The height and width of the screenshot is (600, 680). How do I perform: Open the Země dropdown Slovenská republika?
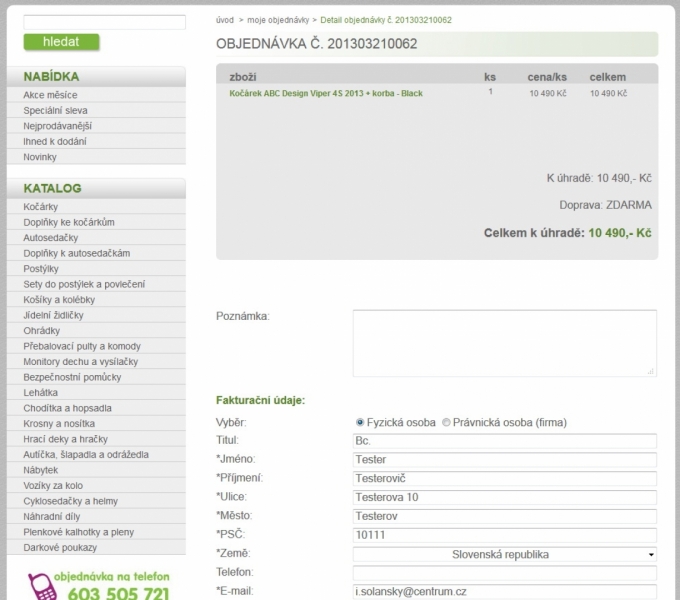click(505, 554)
